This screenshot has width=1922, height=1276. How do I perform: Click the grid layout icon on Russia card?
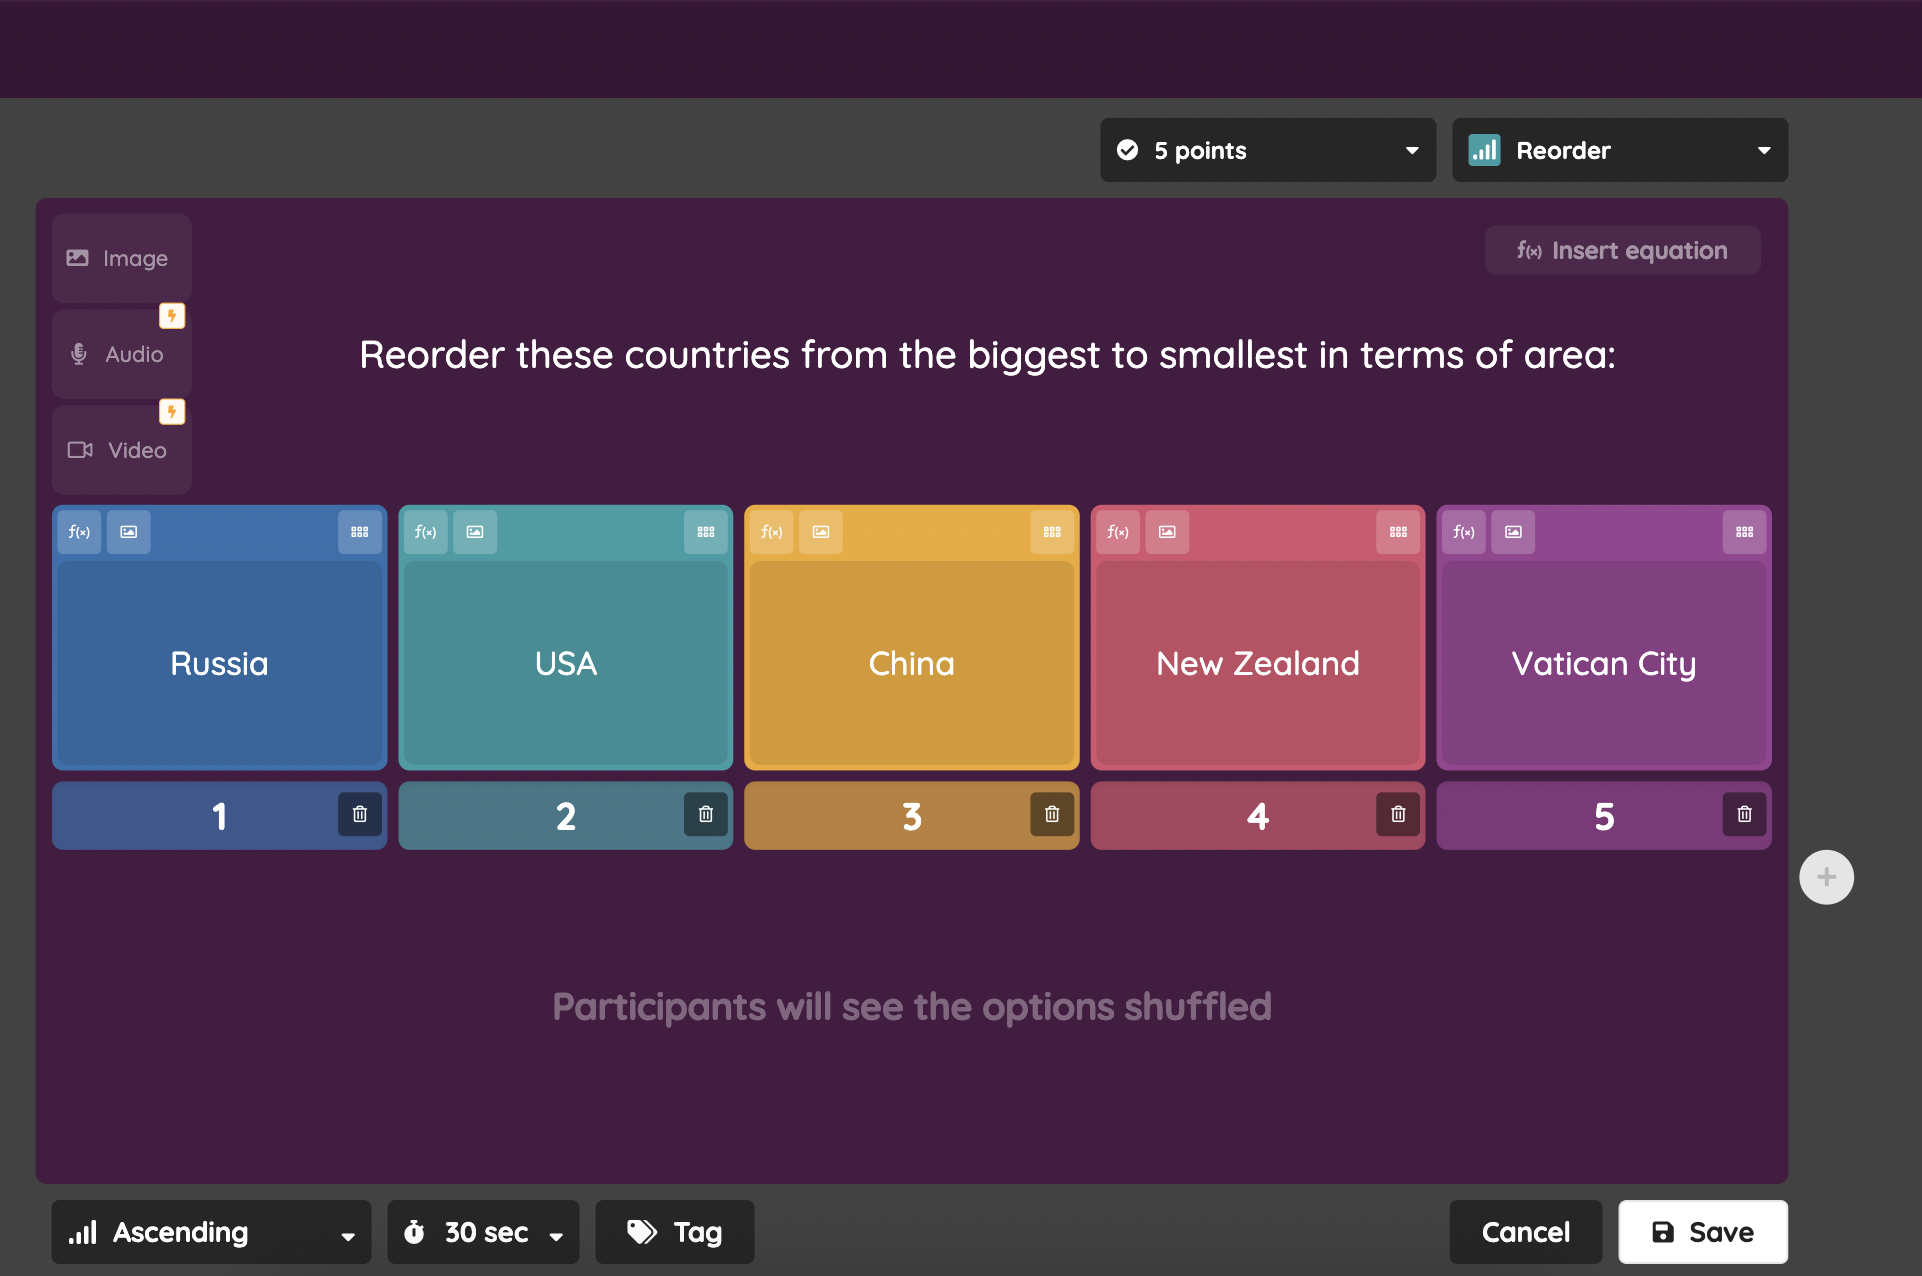tap(360, 531)
